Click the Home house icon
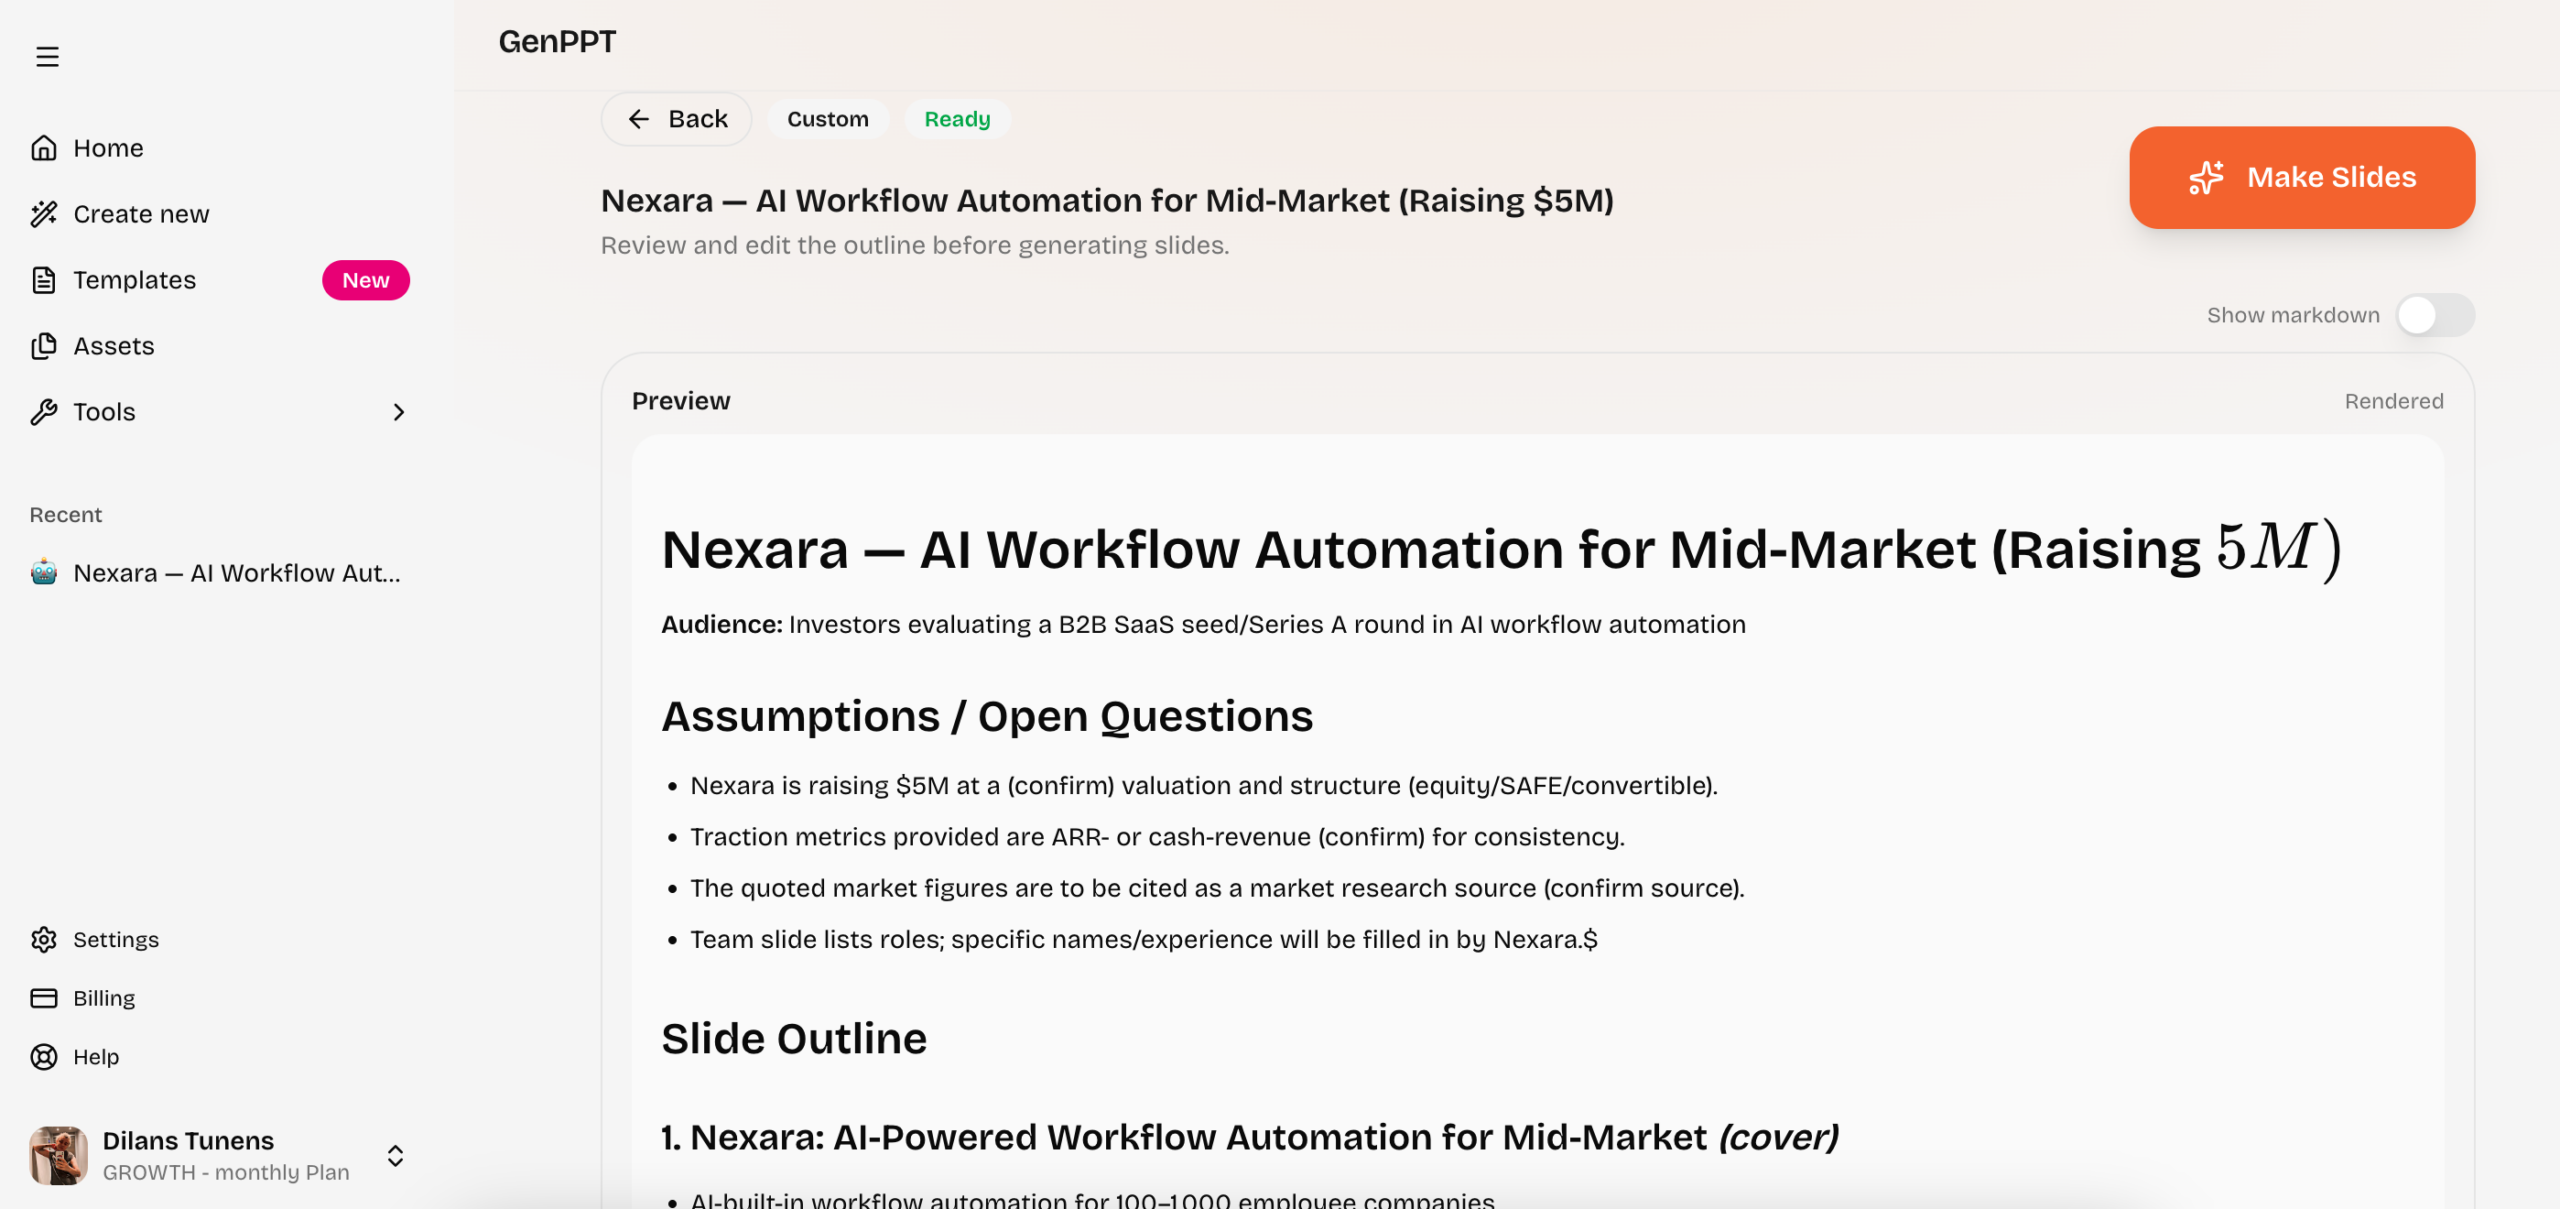The width and height of the screenshot is (2560, 1209). point(43,148)
